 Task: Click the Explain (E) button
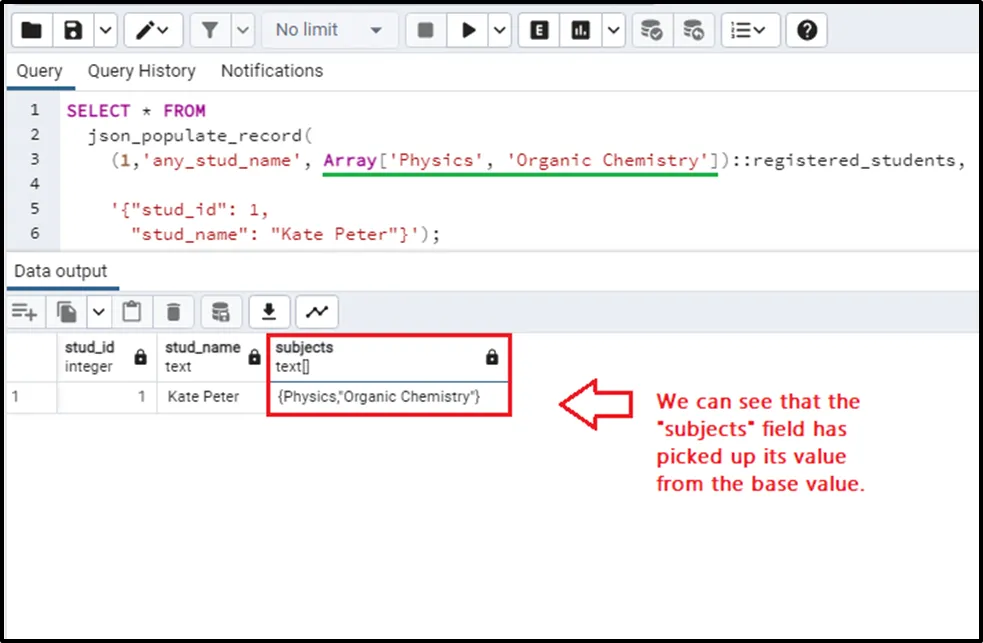tap(540, 30)
